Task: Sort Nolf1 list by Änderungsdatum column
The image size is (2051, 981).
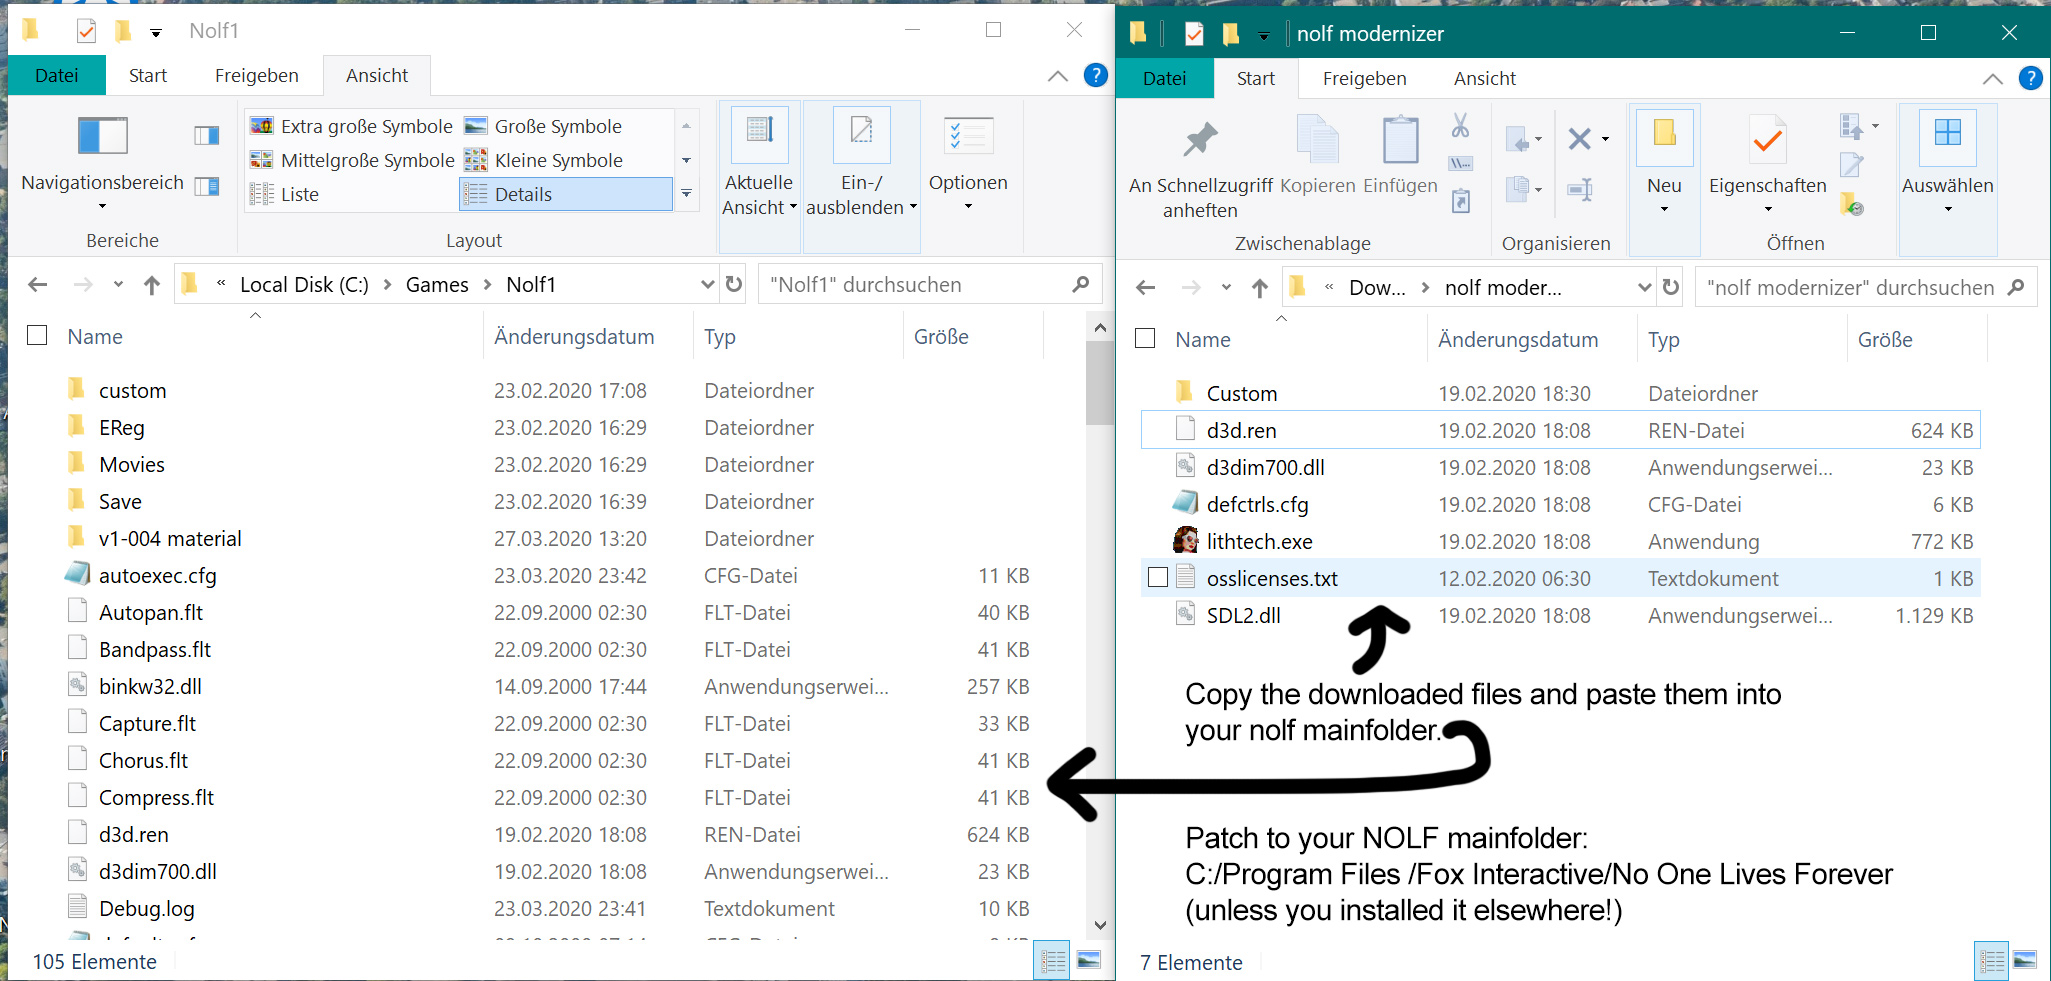Action: pos(574,337)
